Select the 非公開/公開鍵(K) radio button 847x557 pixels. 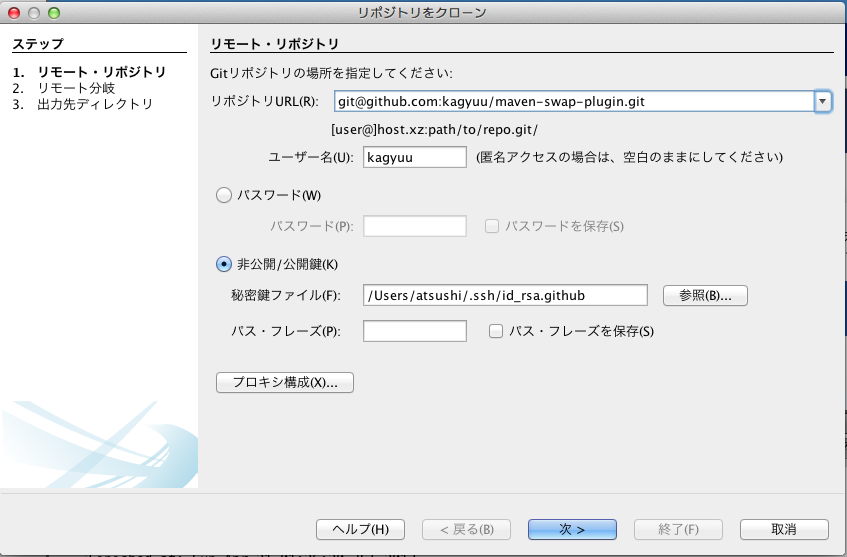[224, 264]
